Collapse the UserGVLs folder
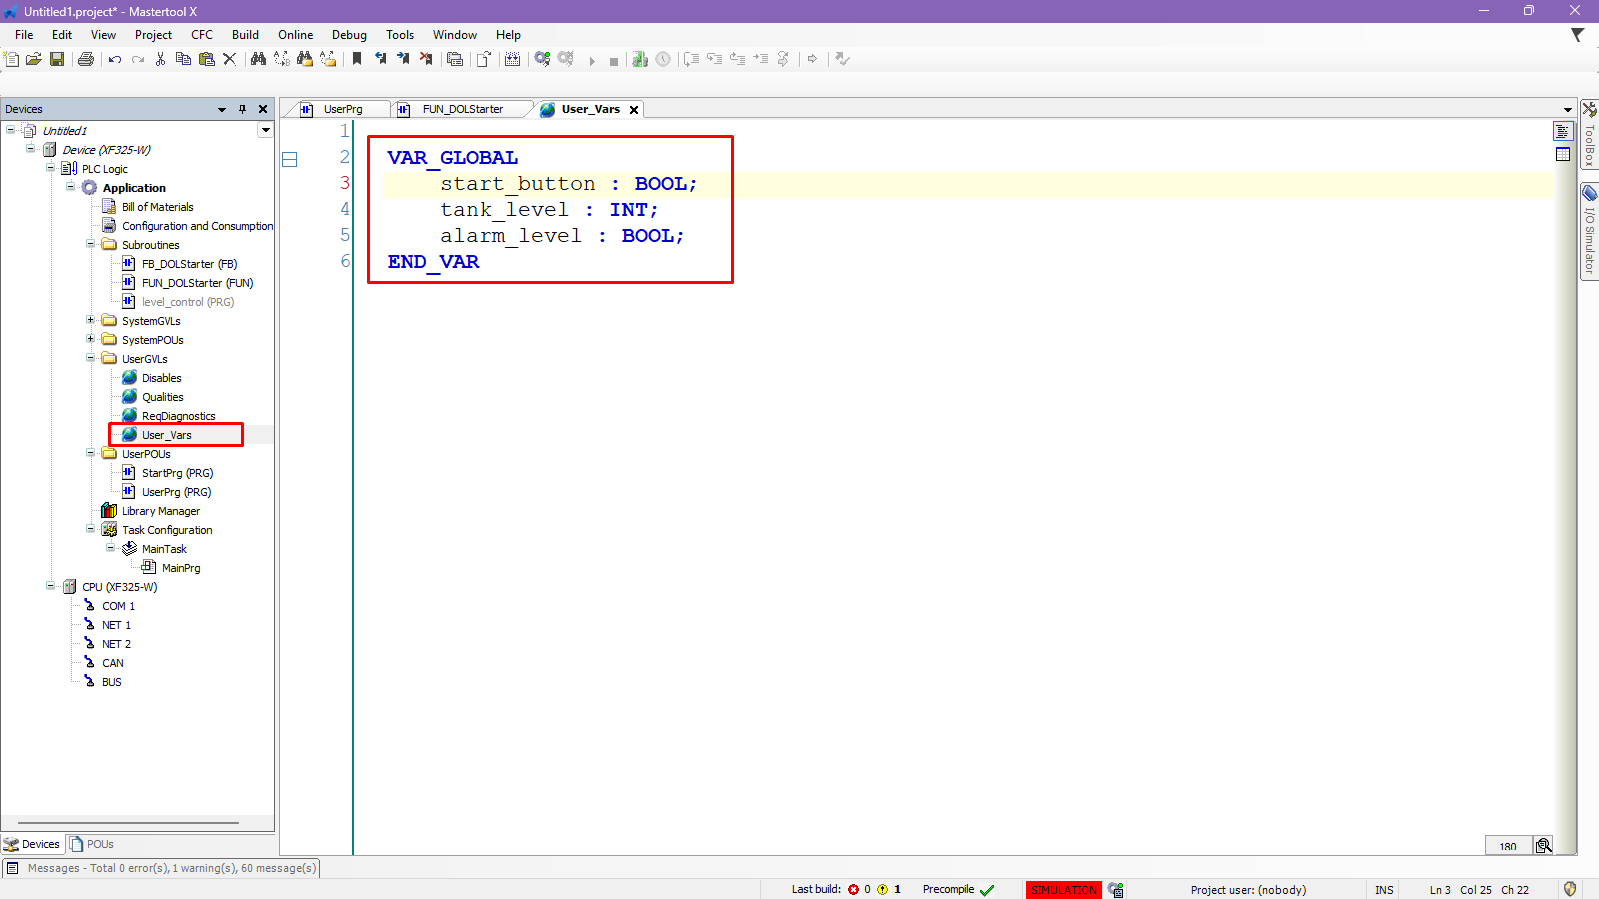 [x=91, y=358]
